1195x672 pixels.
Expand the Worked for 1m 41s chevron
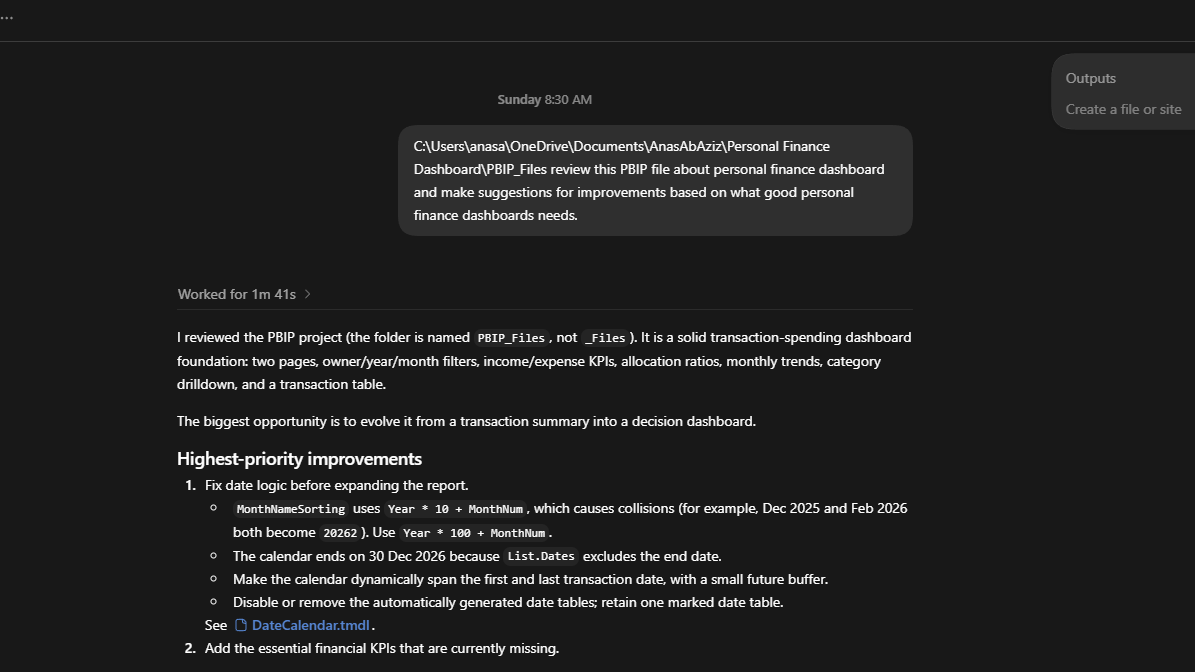[x=307, y=294]
